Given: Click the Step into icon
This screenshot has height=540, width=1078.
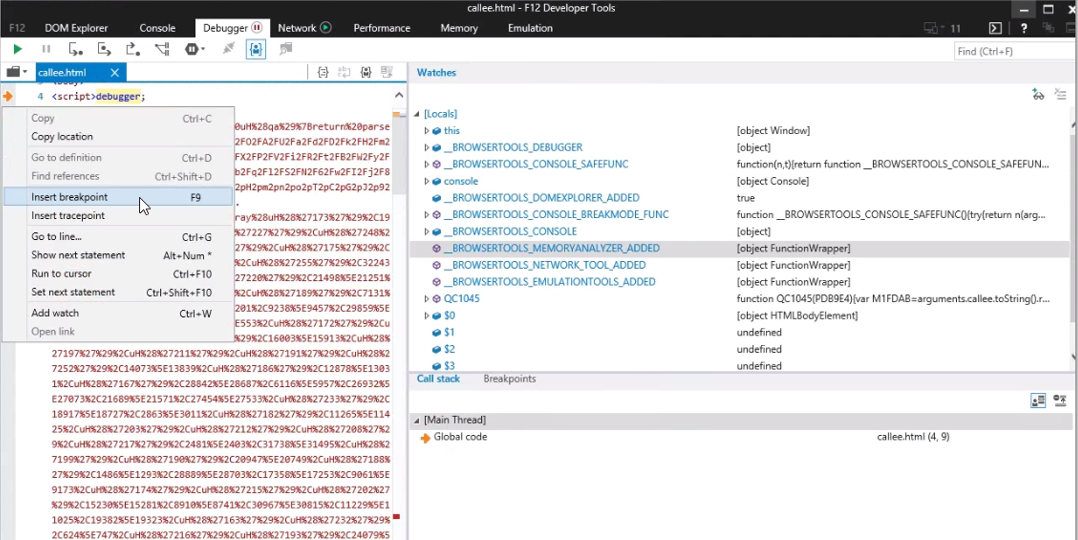Looking at the screenshot, I should (75, 49).
